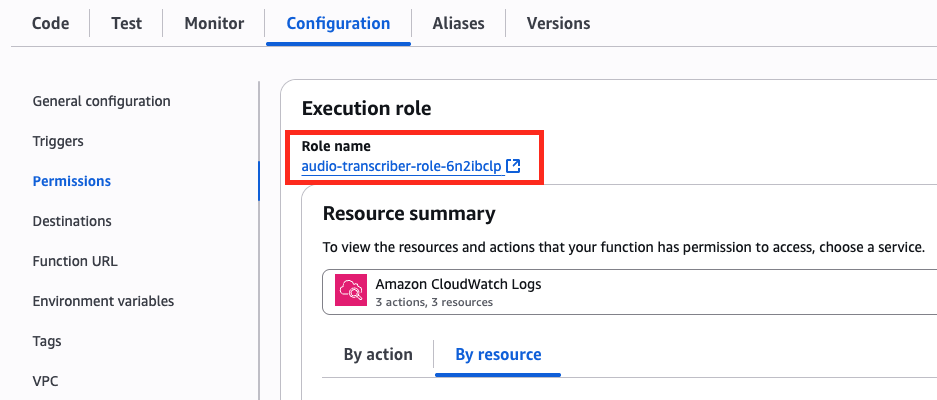Select Permissions in the side menu
Viewport: 937px width, 400px height.
click(x=72, y=181)
